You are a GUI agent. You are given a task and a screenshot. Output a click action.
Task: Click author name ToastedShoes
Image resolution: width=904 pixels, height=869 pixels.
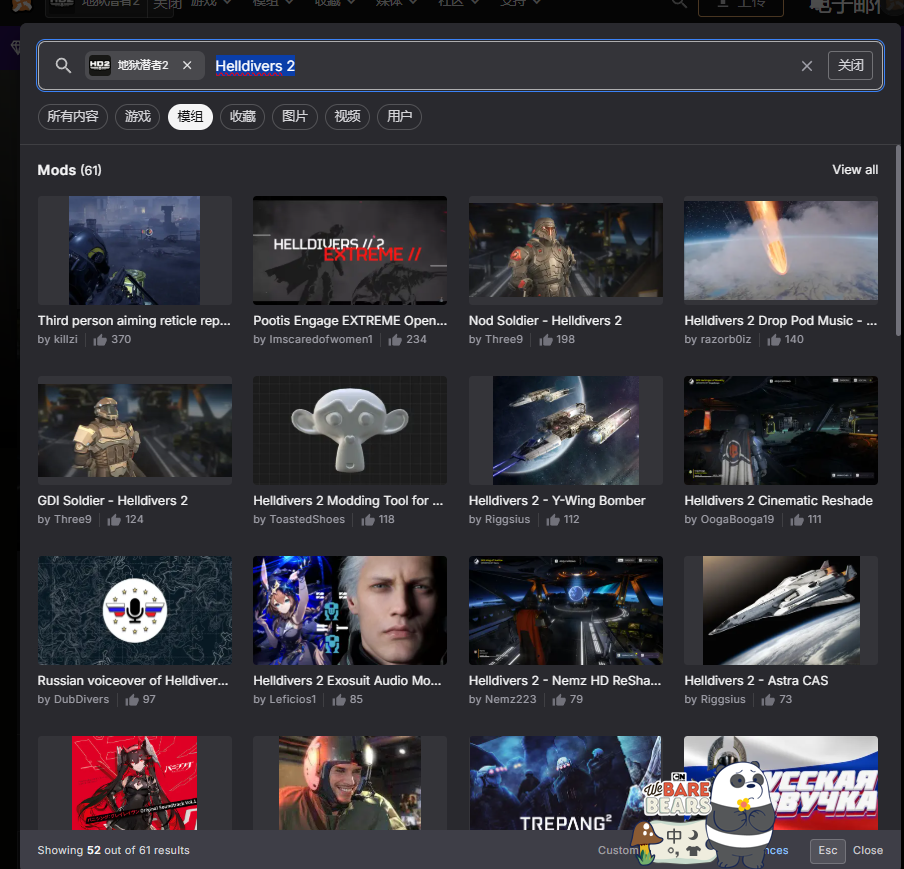pos(307,520)
